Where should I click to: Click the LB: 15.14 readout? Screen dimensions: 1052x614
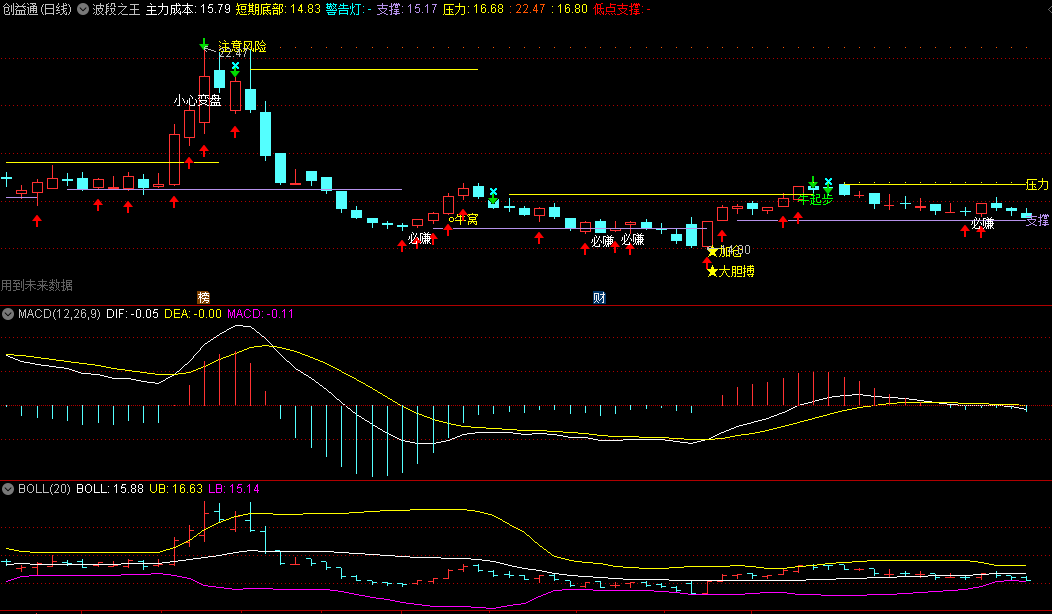point(233,489)
